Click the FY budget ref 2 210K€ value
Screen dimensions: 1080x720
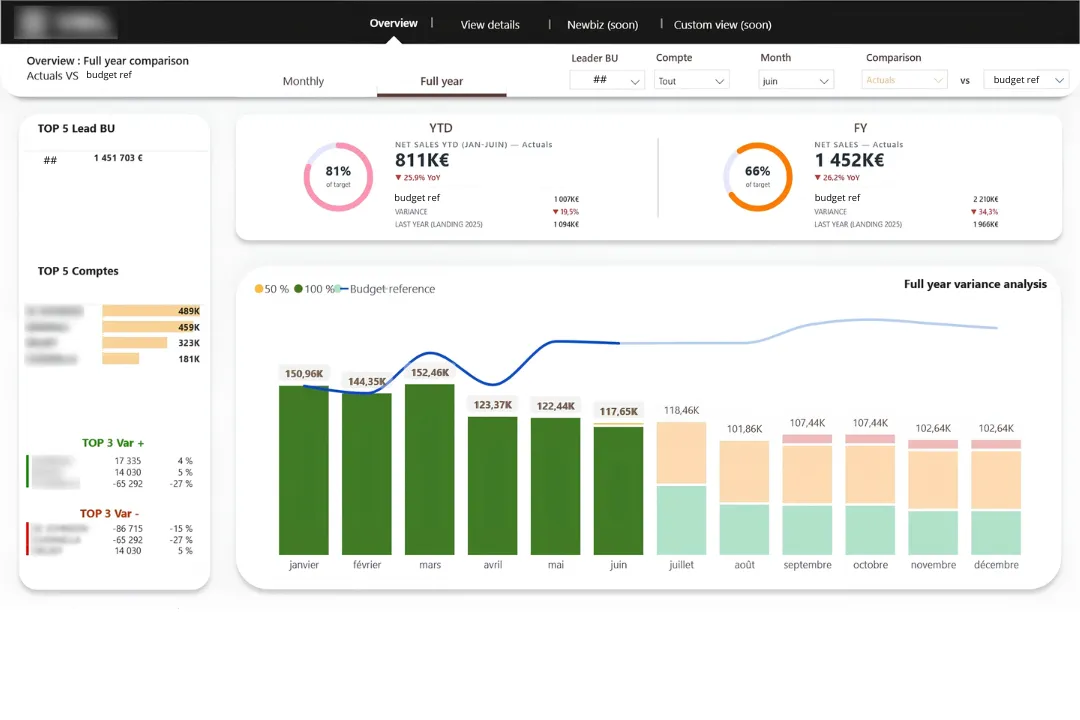pyautogui.click(x=986, y=199)
